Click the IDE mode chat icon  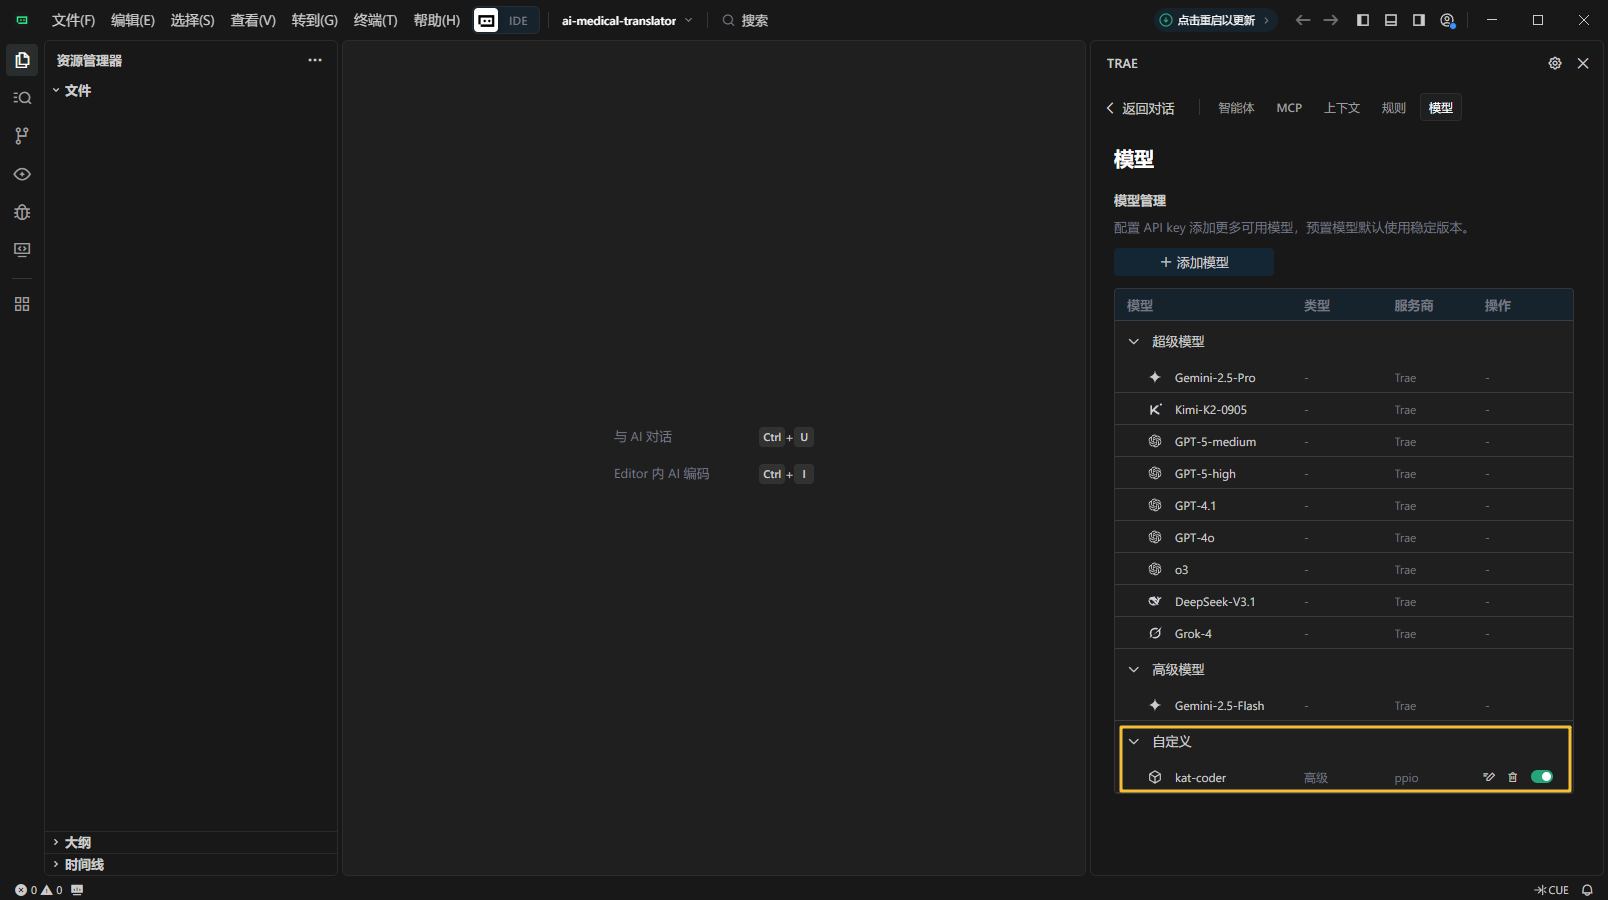click(486, 20)
